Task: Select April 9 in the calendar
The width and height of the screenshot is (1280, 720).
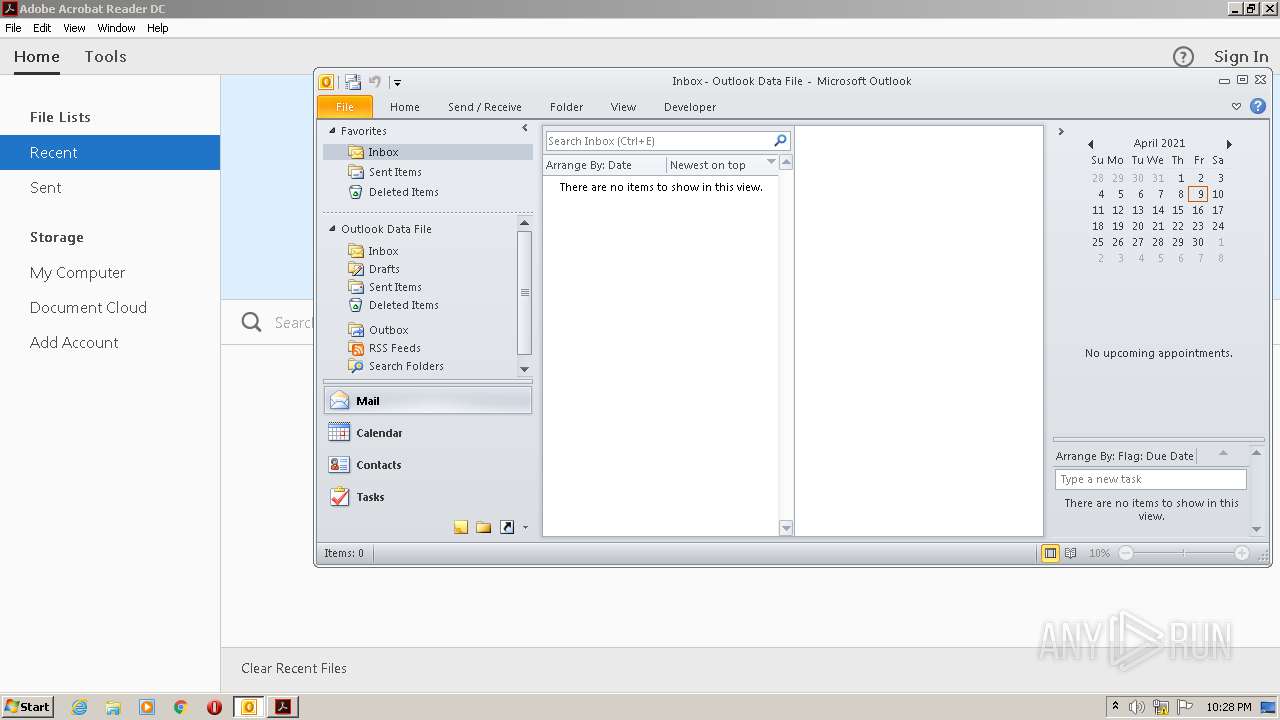Action: 1198,194
